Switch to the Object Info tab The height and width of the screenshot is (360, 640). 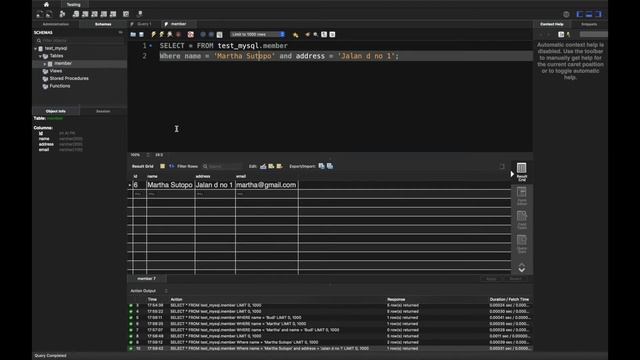click(56, 111)
